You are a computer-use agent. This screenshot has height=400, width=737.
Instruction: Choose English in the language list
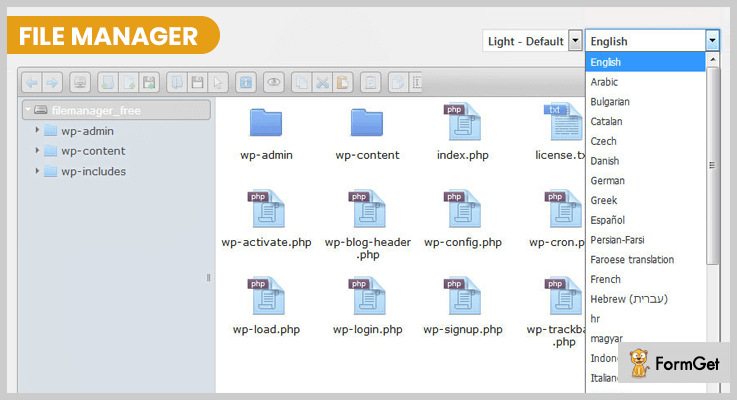645,62
